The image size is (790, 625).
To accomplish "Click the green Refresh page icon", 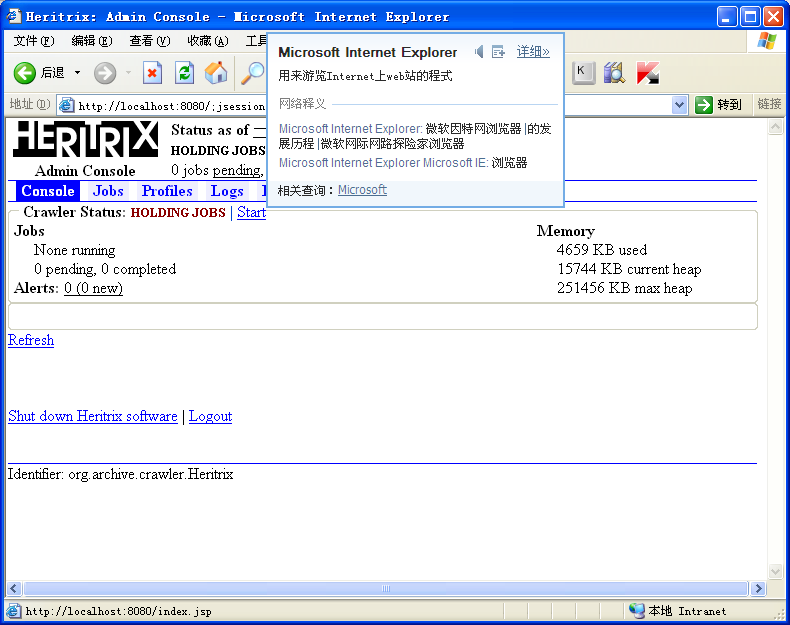I will pyautogui.click(x=184, y=74).
